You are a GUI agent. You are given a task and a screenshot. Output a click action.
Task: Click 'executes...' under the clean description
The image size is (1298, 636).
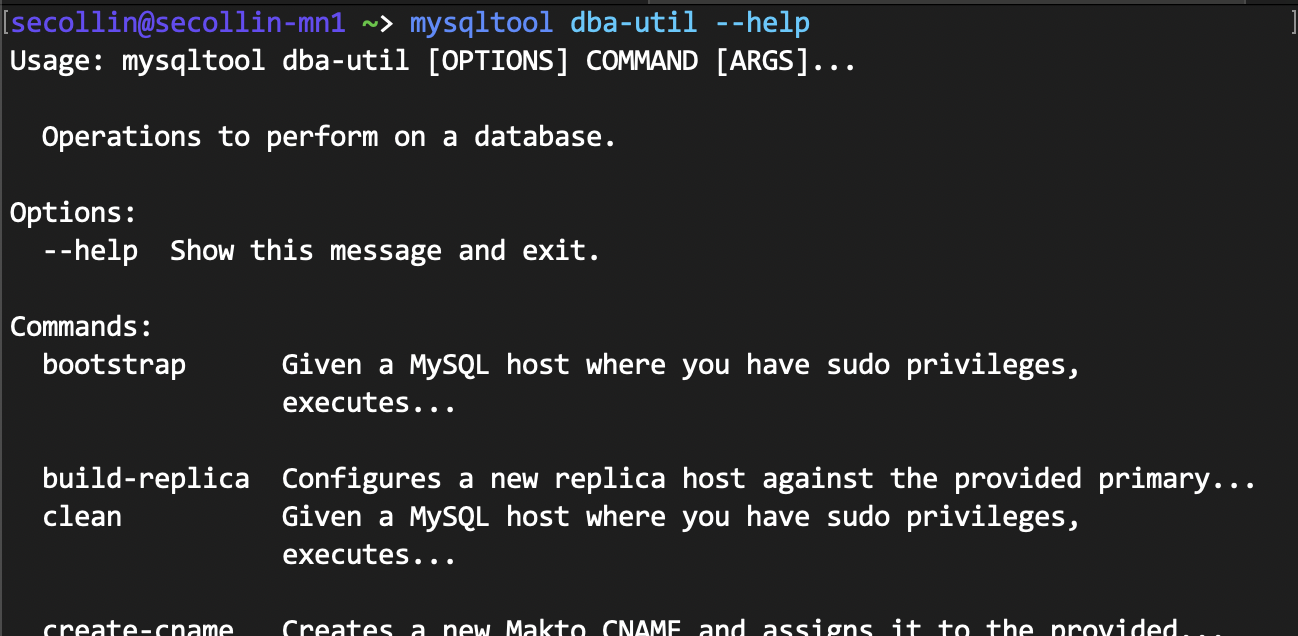point(369,555)
